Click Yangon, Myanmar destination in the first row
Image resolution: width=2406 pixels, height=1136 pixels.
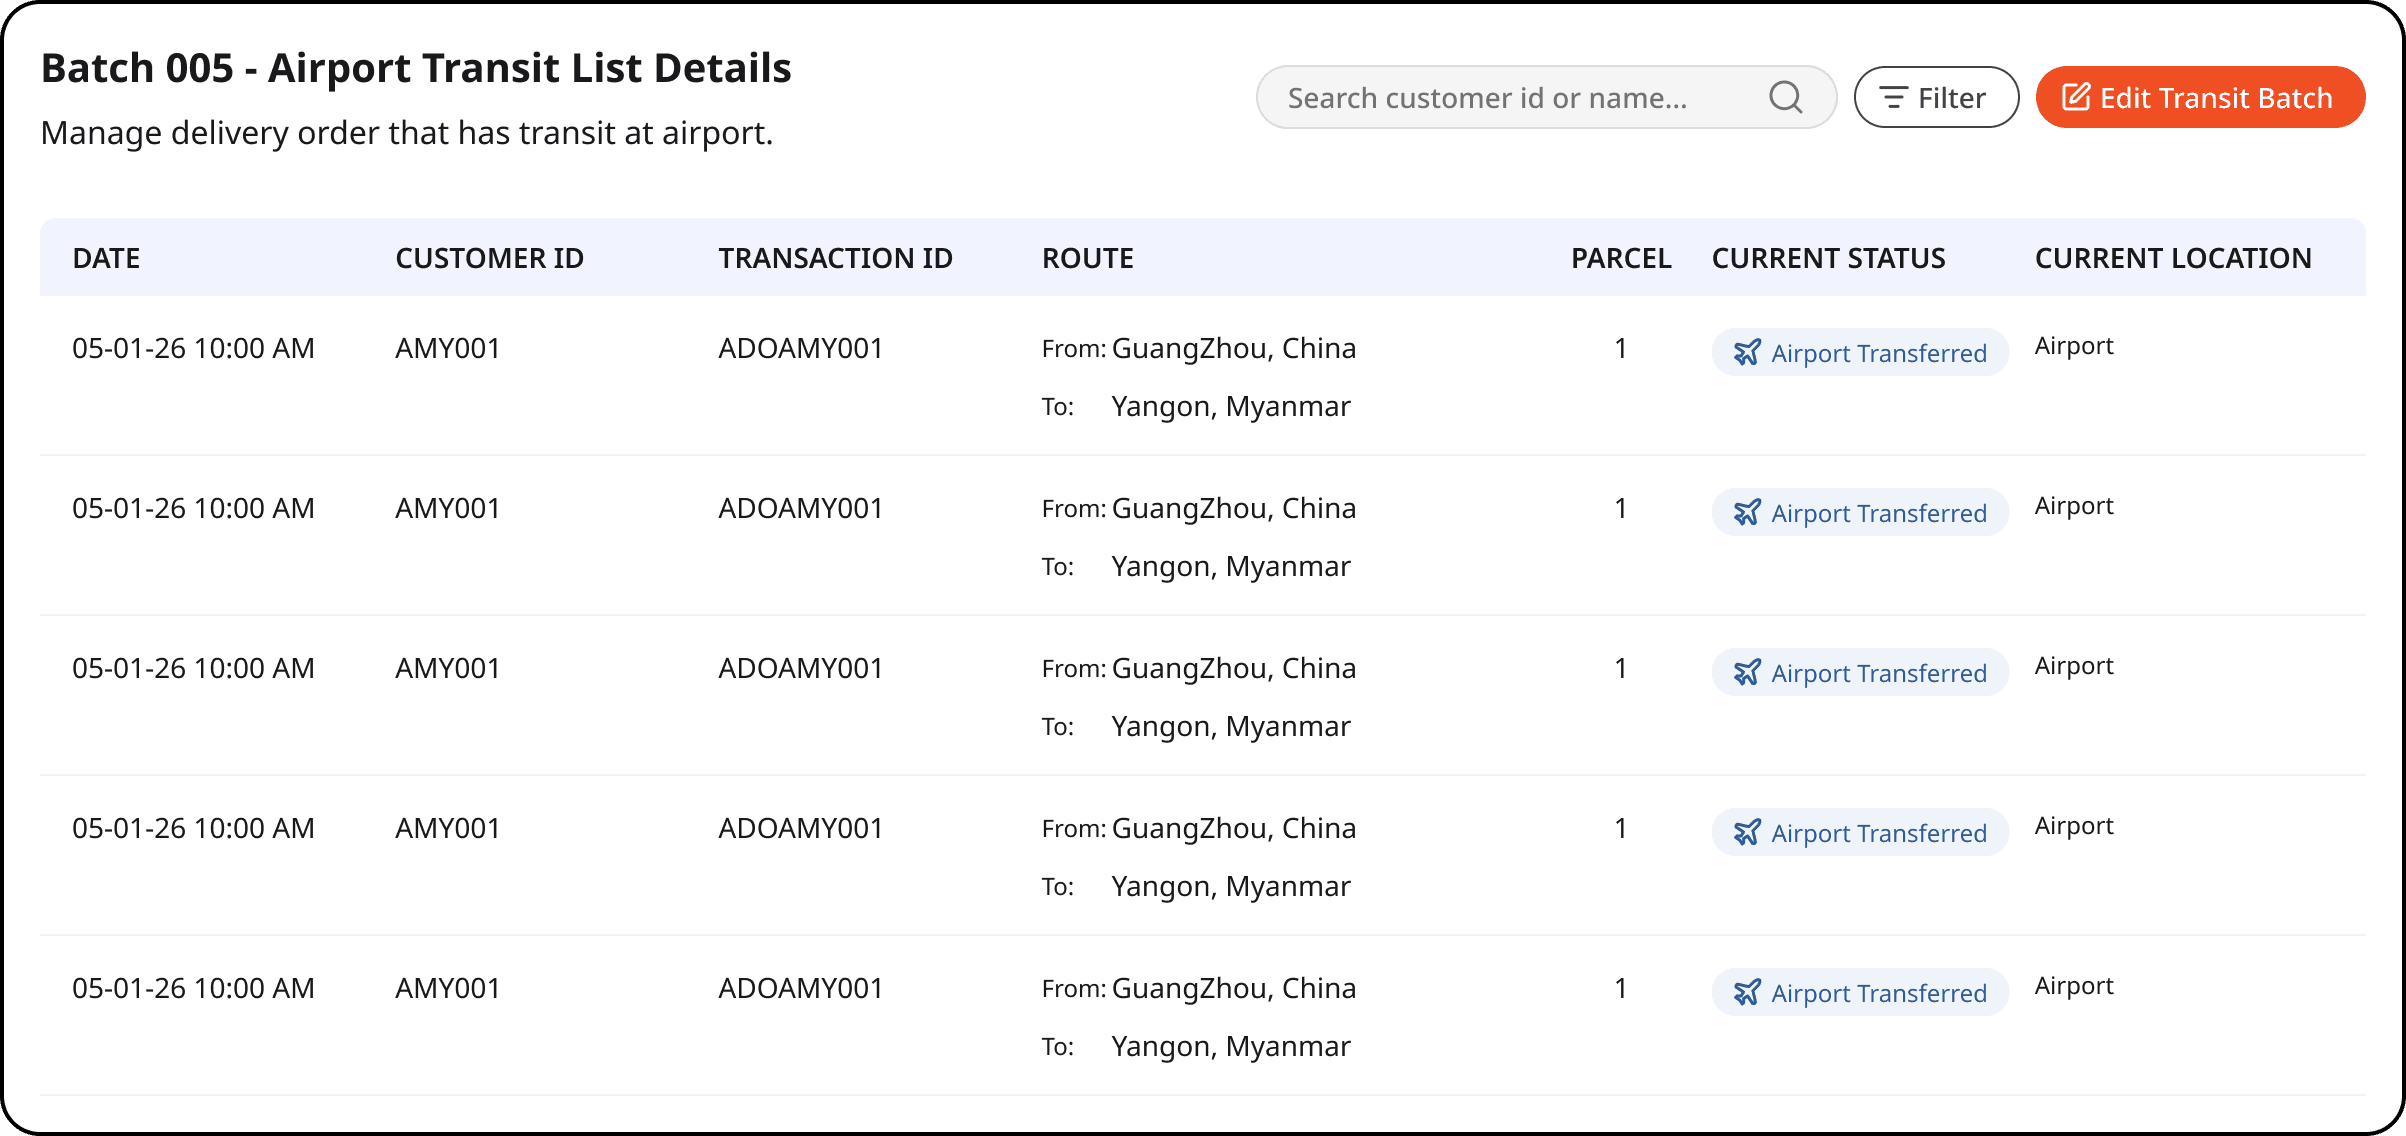1231,406
